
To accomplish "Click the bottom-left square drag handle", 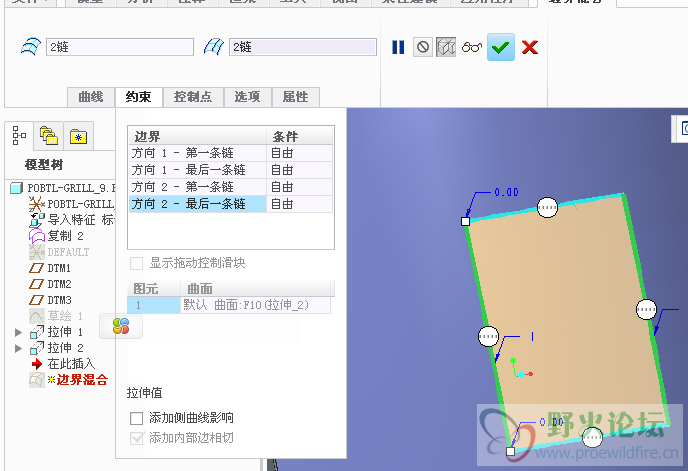I will 510,451.
